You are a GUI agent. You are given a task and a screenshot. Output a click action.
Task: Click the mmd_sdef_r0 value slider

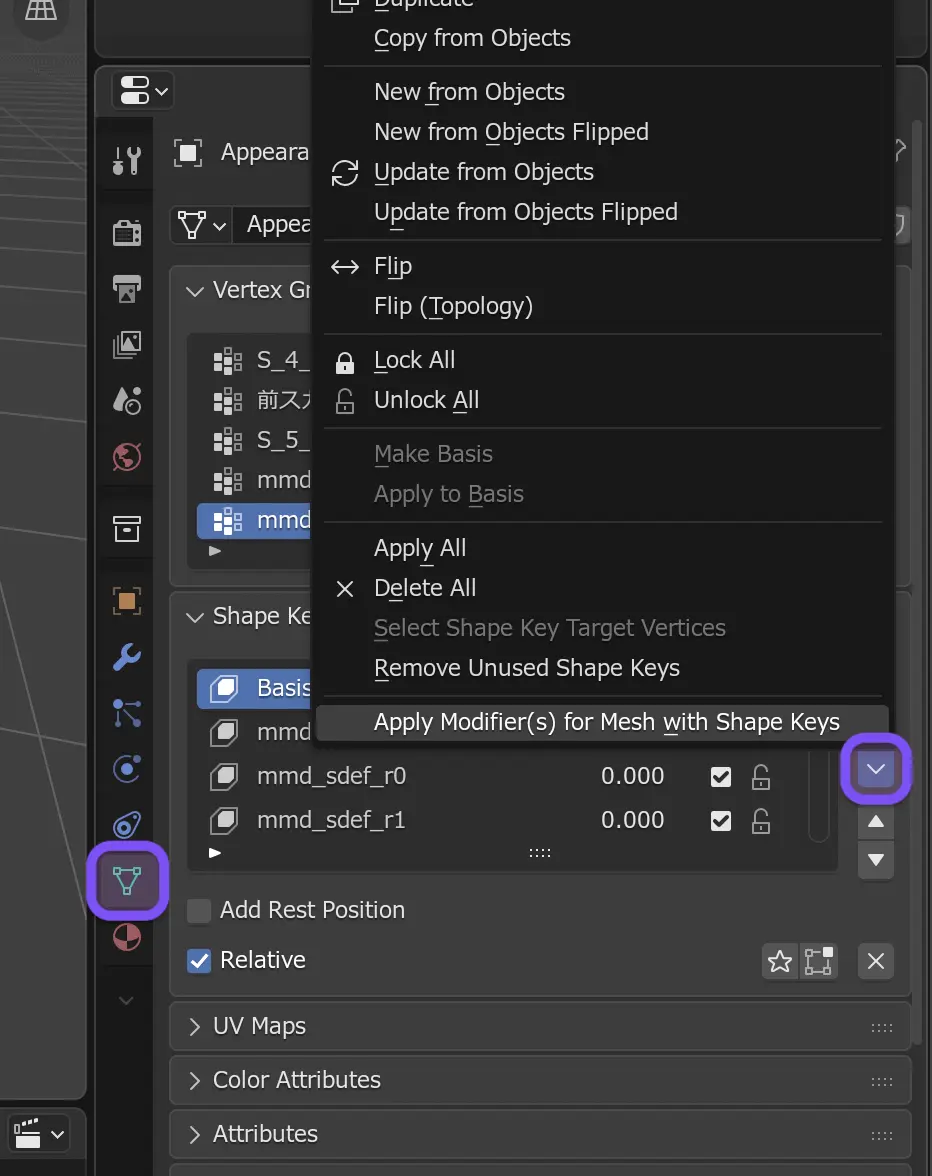click(x=632, y=776)
